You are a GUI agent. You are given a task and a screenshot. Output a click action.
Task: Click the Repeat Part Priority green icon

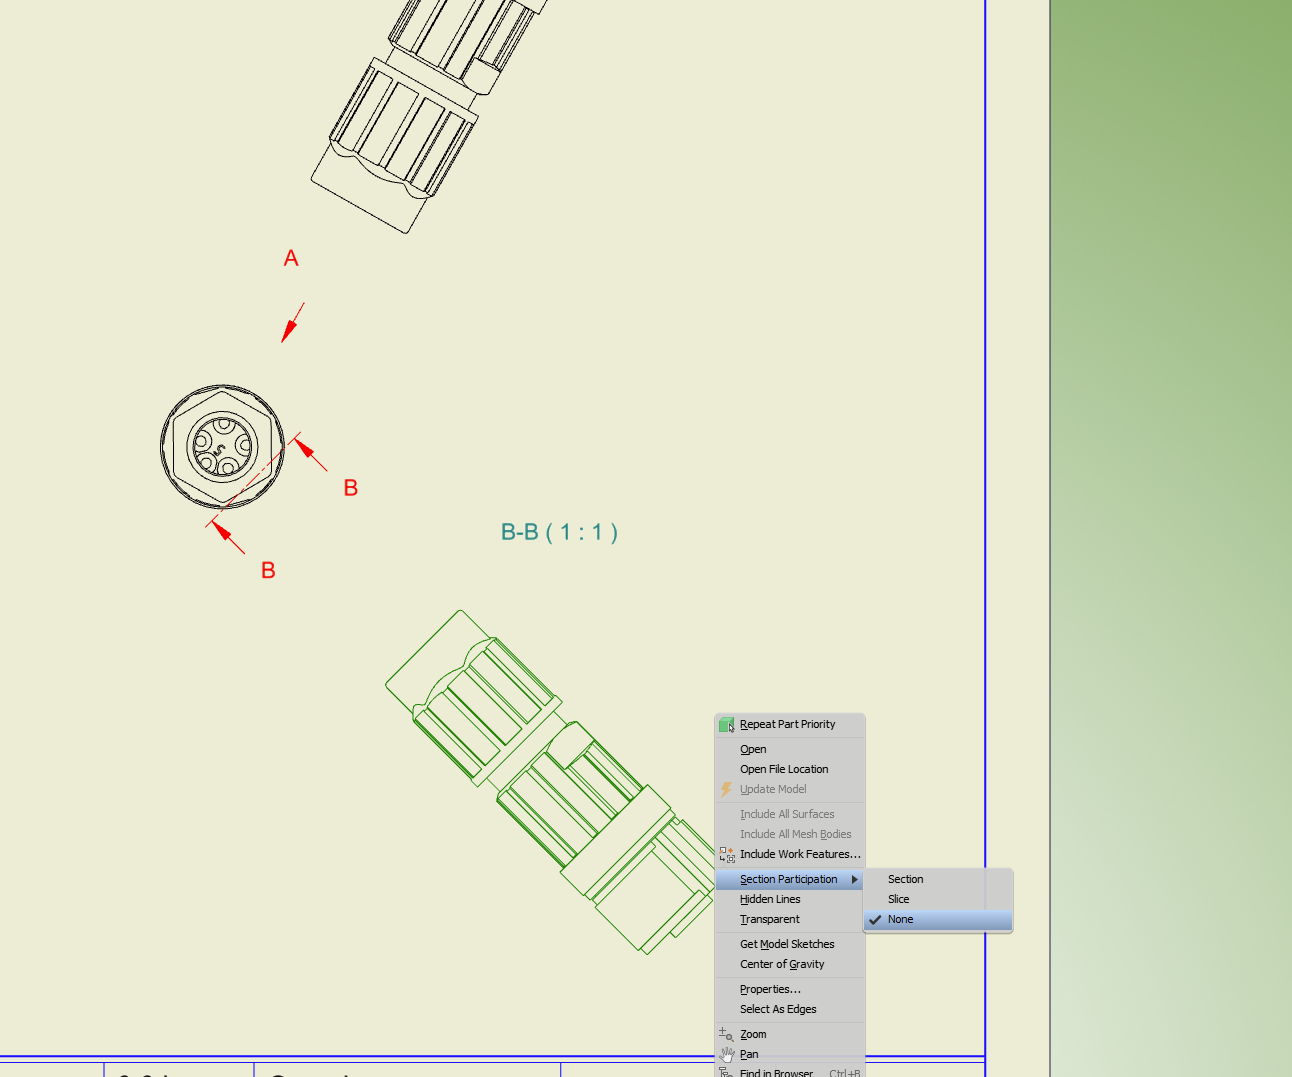click(x=726, y=723)
